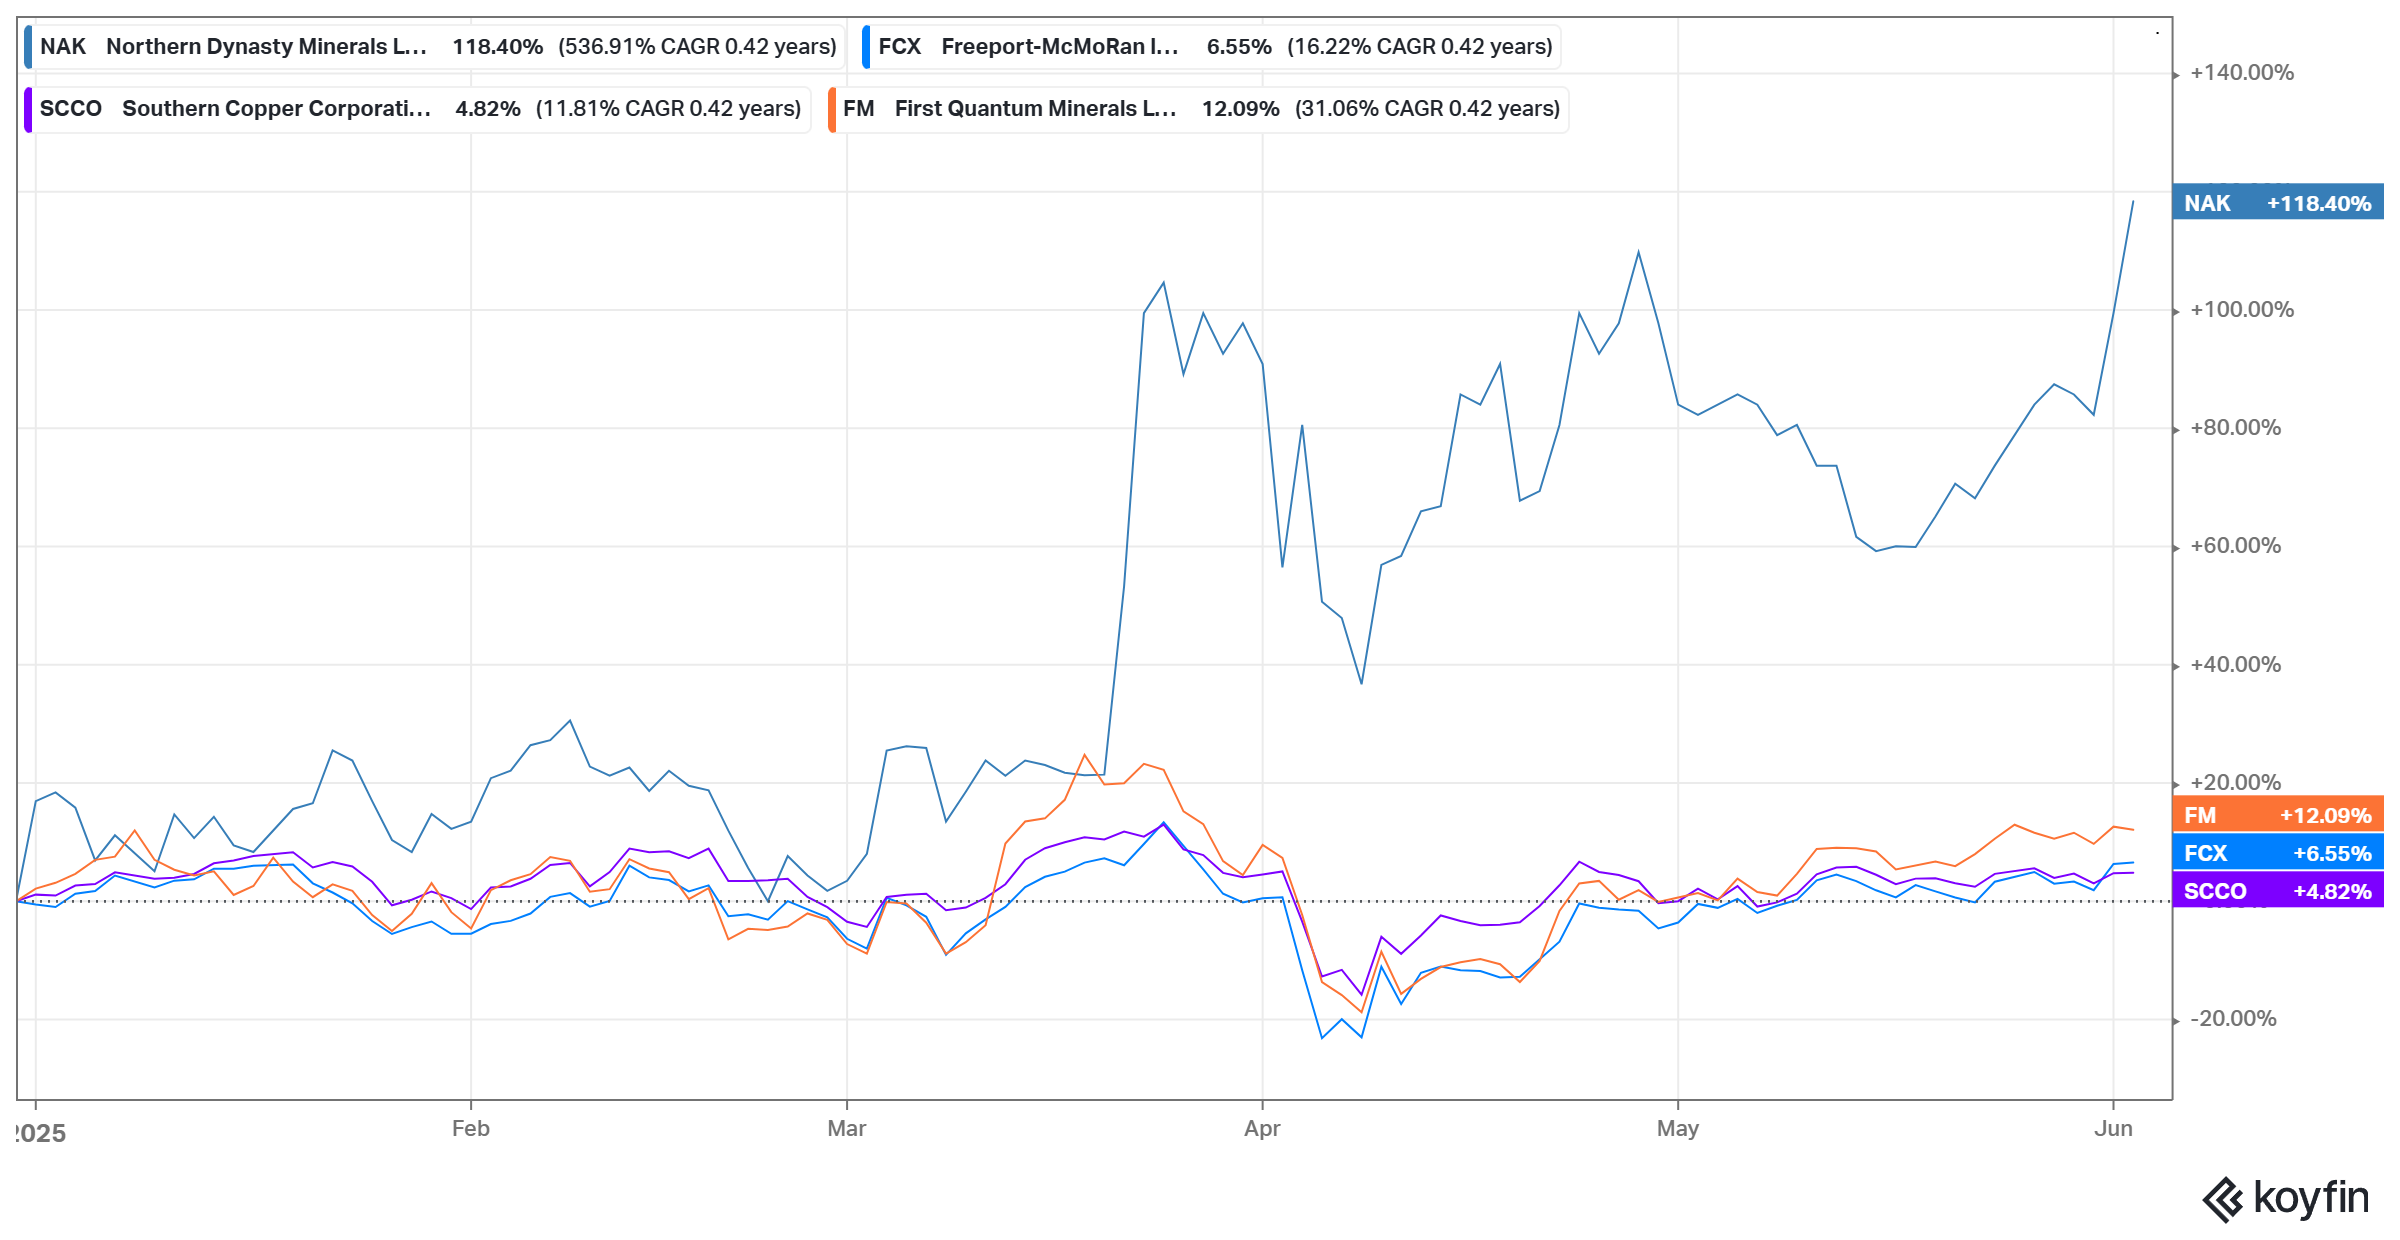Viewport: 2400px width, 1240px height.
Task: Click the SCCO ticker symbol in legend
Action: [71, 109]
